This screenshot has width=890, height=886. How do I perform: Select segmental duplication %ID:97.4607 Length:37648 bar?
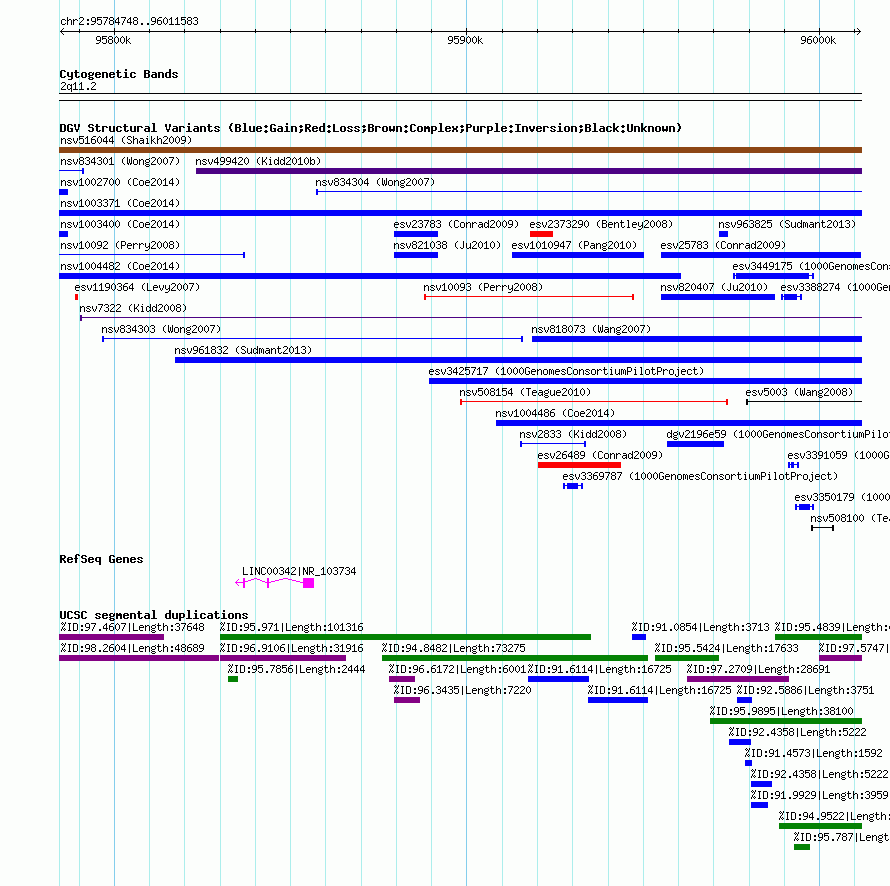point(111,637)
